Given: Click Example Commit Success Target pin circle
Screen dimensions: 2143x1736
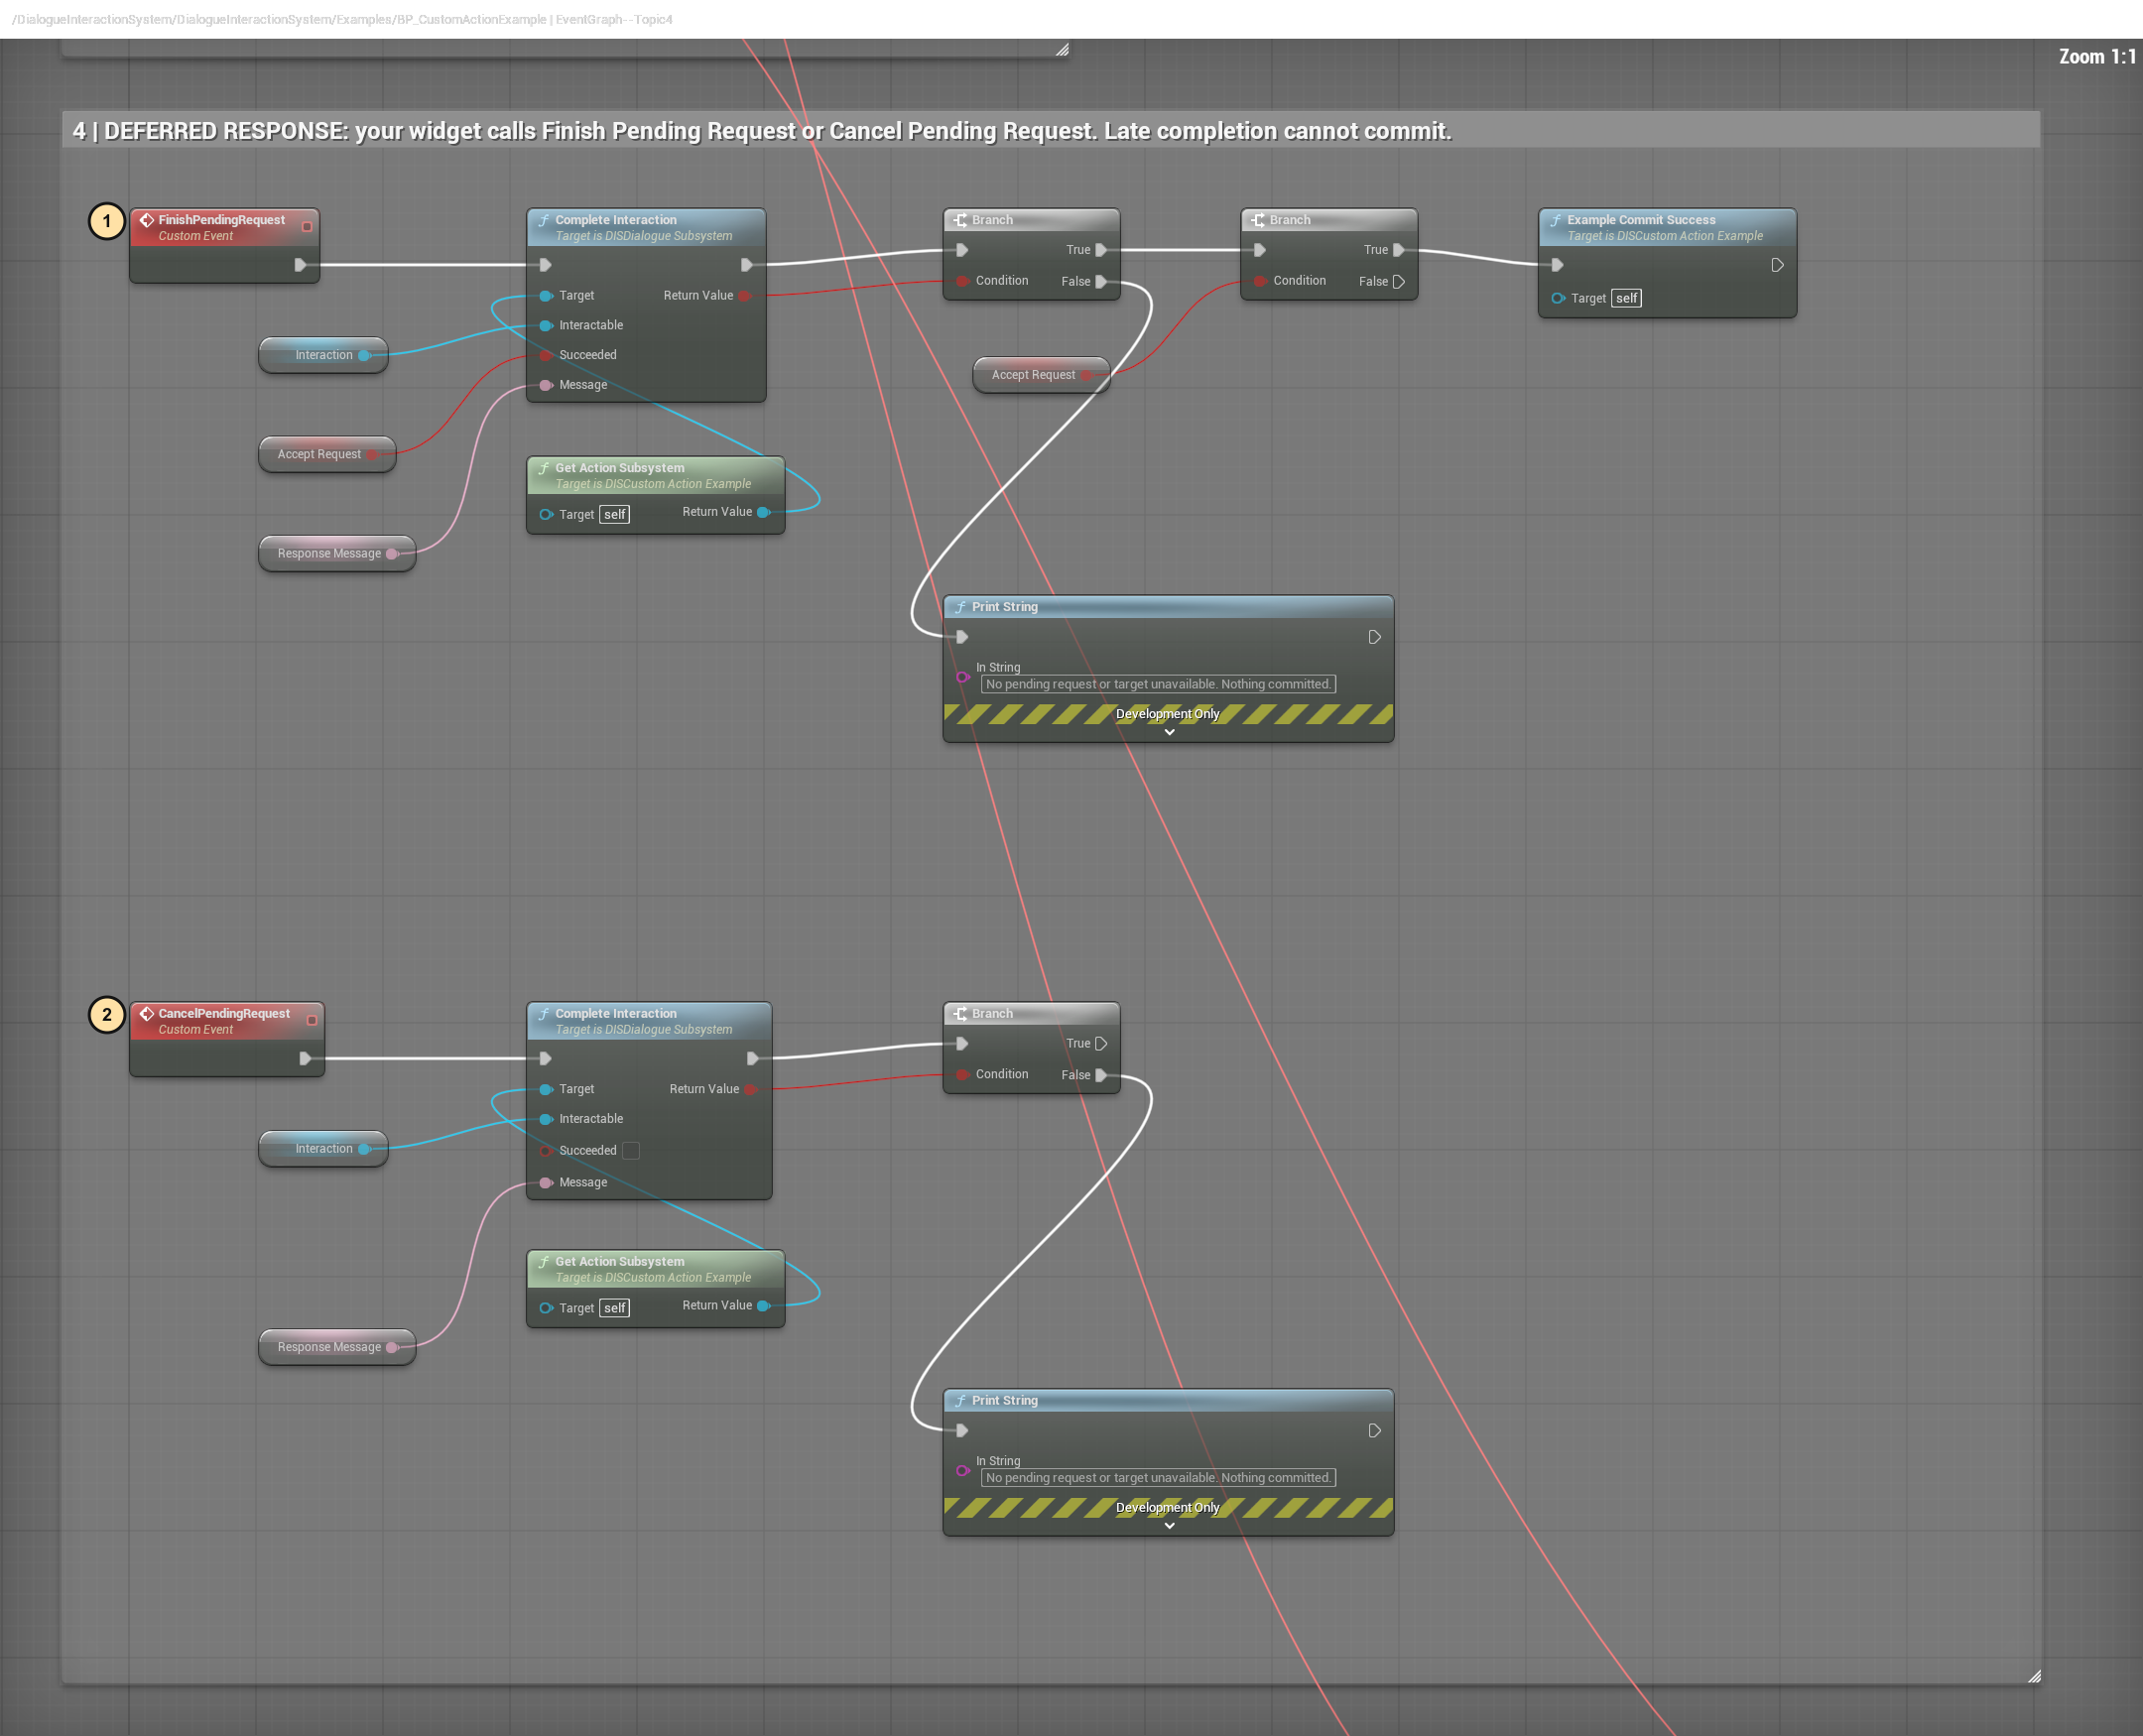Looking at the screenshot, I should pos(1557,298).
